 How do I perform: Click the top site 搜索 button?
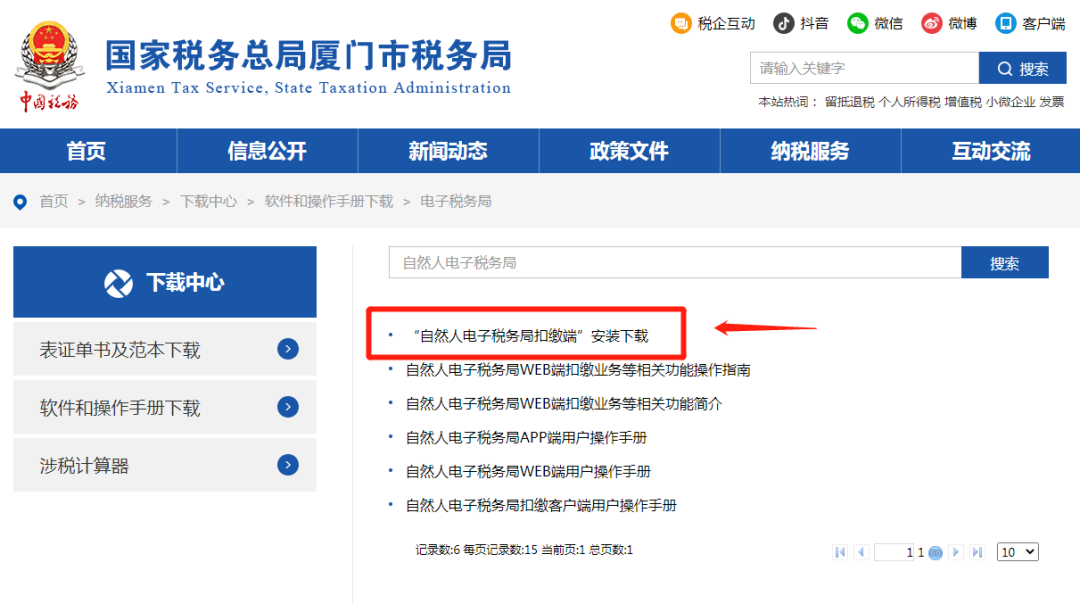pos(1023,68)
